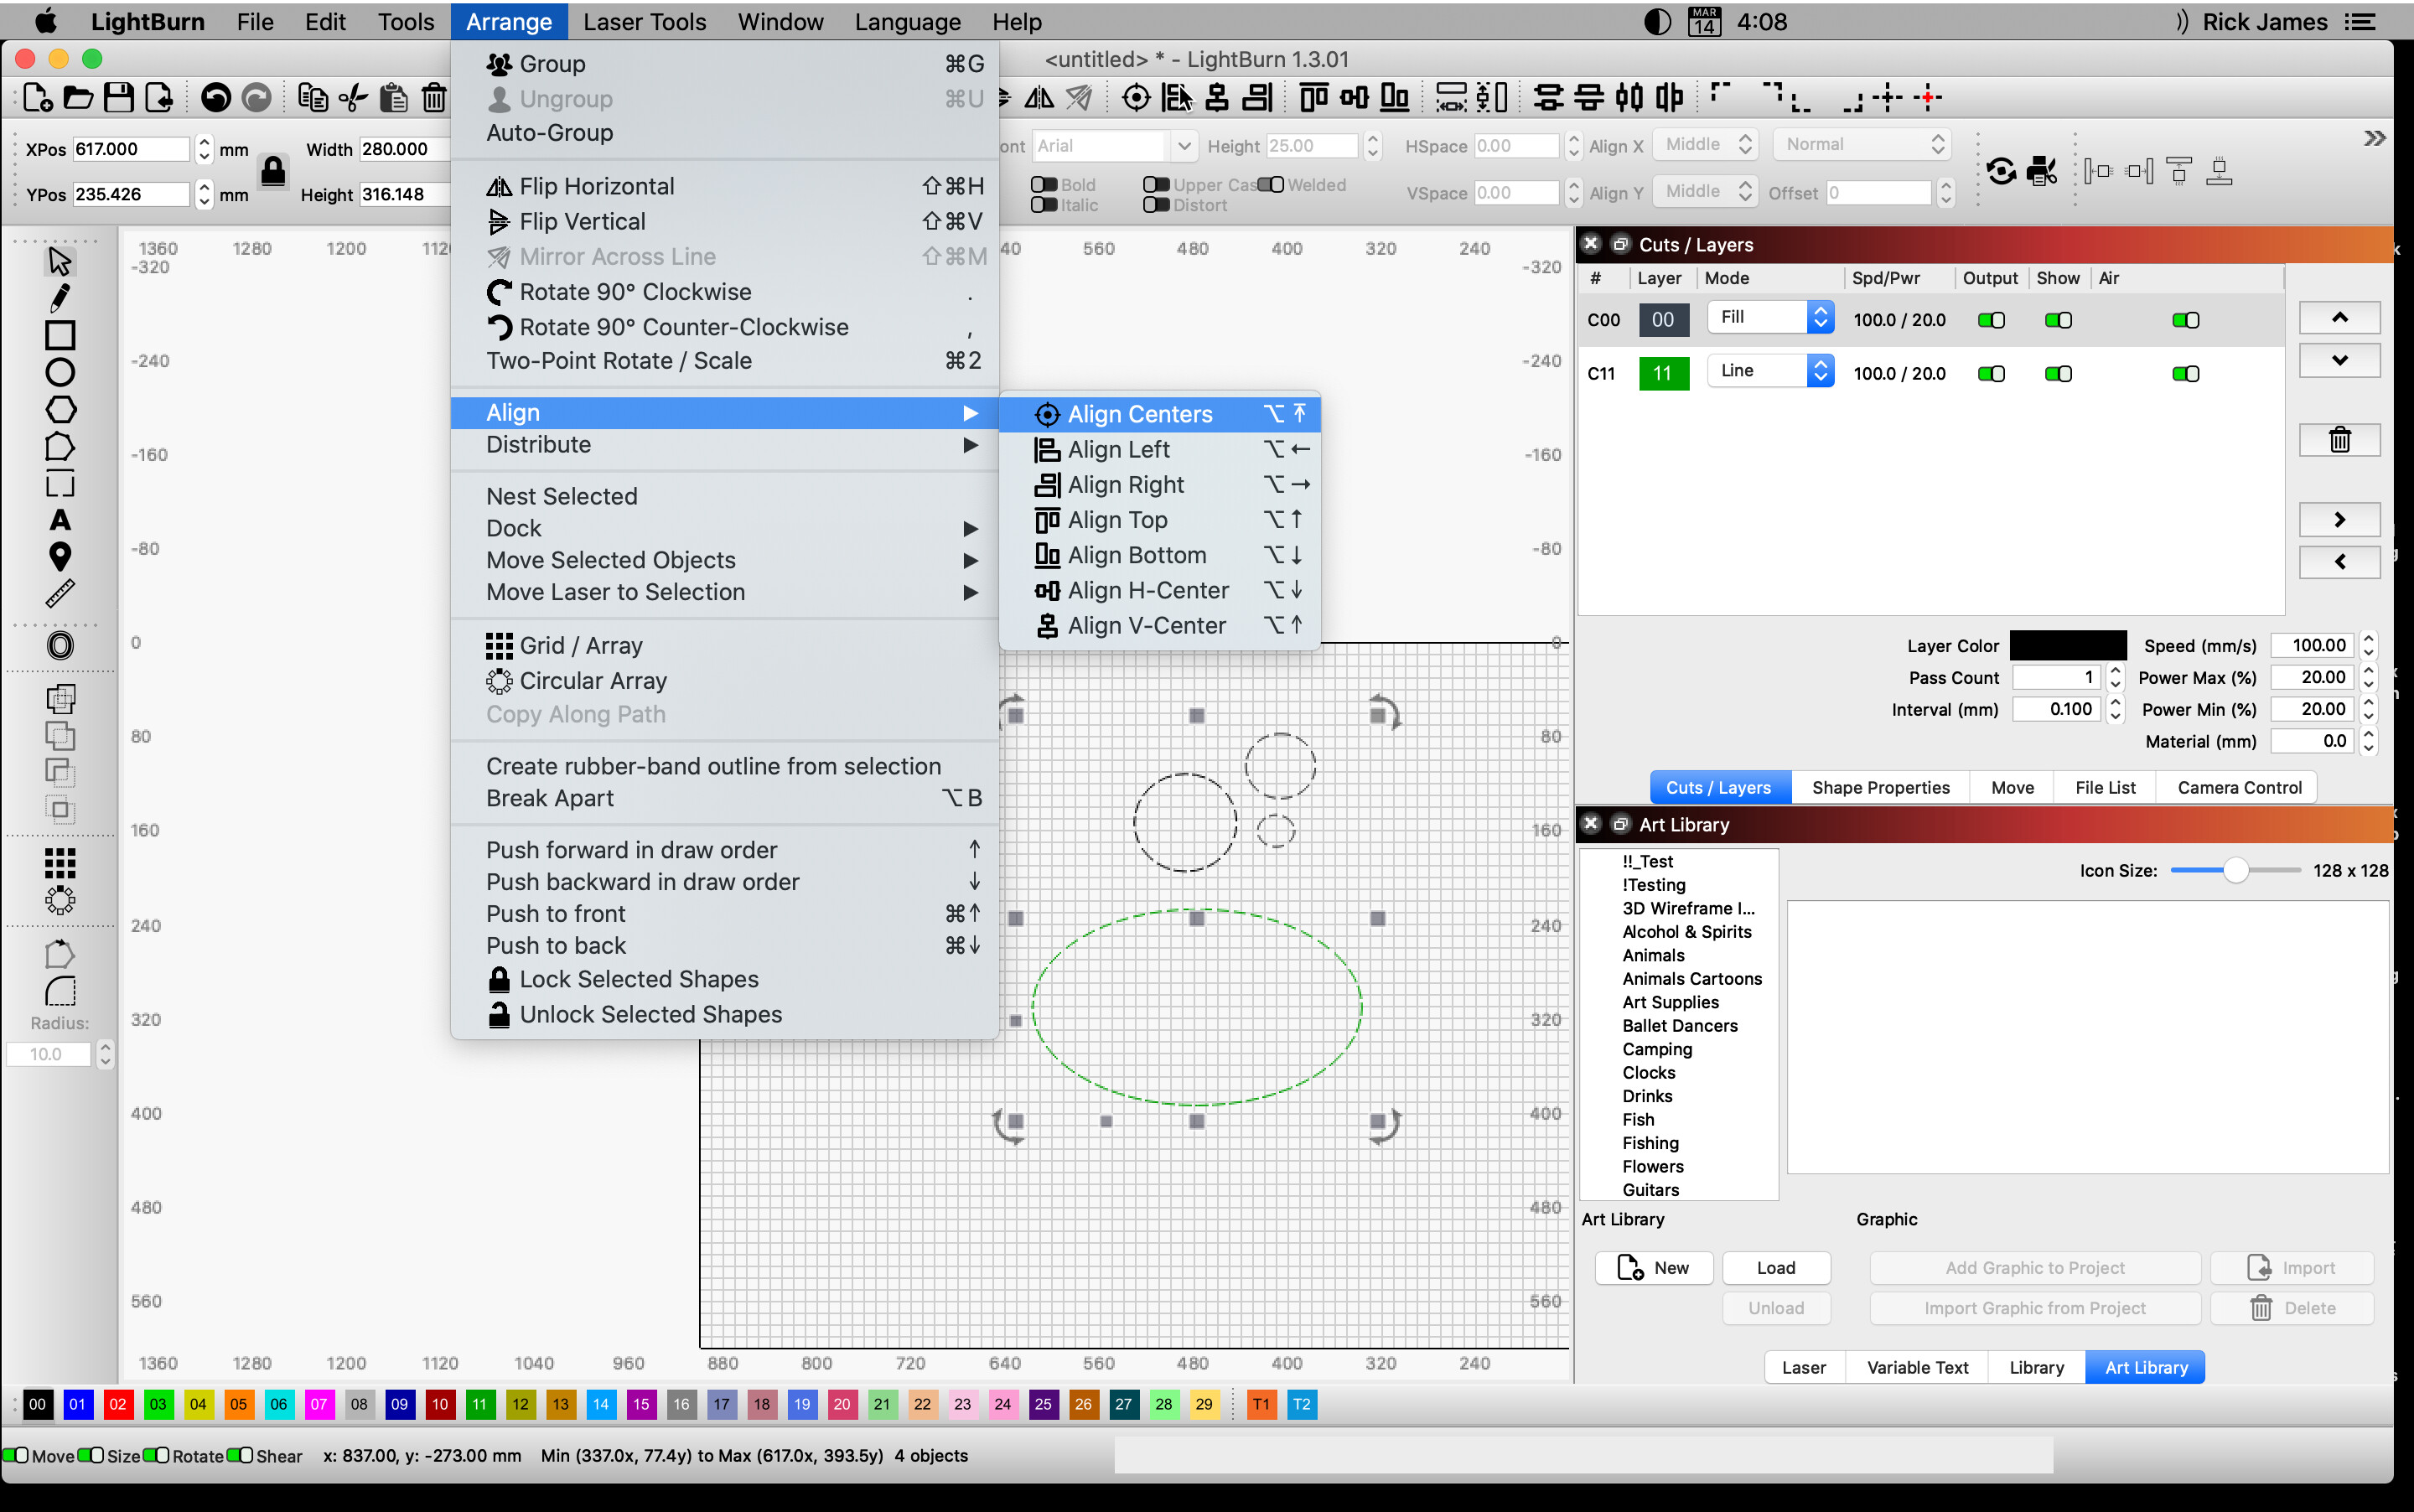Open the Laser Tools menu
Image resolution: width=2414 pixels, height=1512 pixels.
click(x=644, y=21)
